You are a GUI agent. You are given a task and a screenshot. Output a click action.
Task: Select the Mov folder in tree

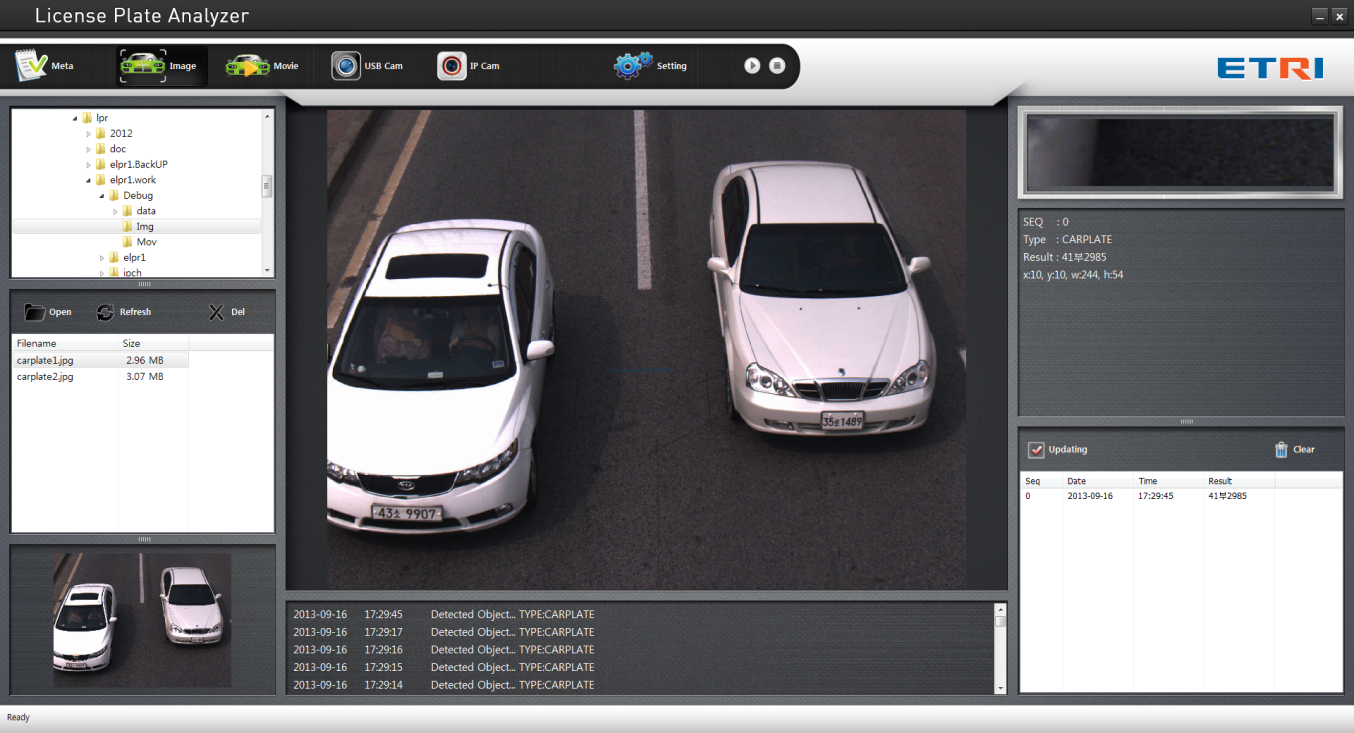point(146,242)
